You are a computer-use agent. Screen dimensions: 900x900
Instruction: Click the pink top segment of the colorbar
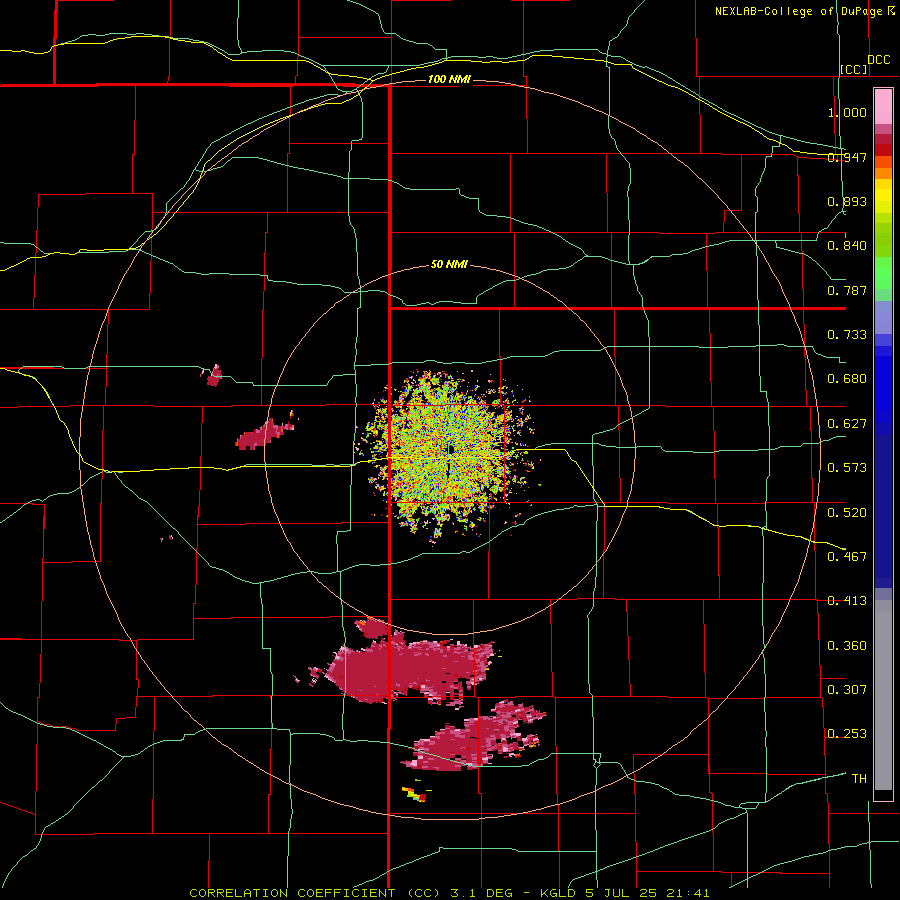[x=883, y=106]
